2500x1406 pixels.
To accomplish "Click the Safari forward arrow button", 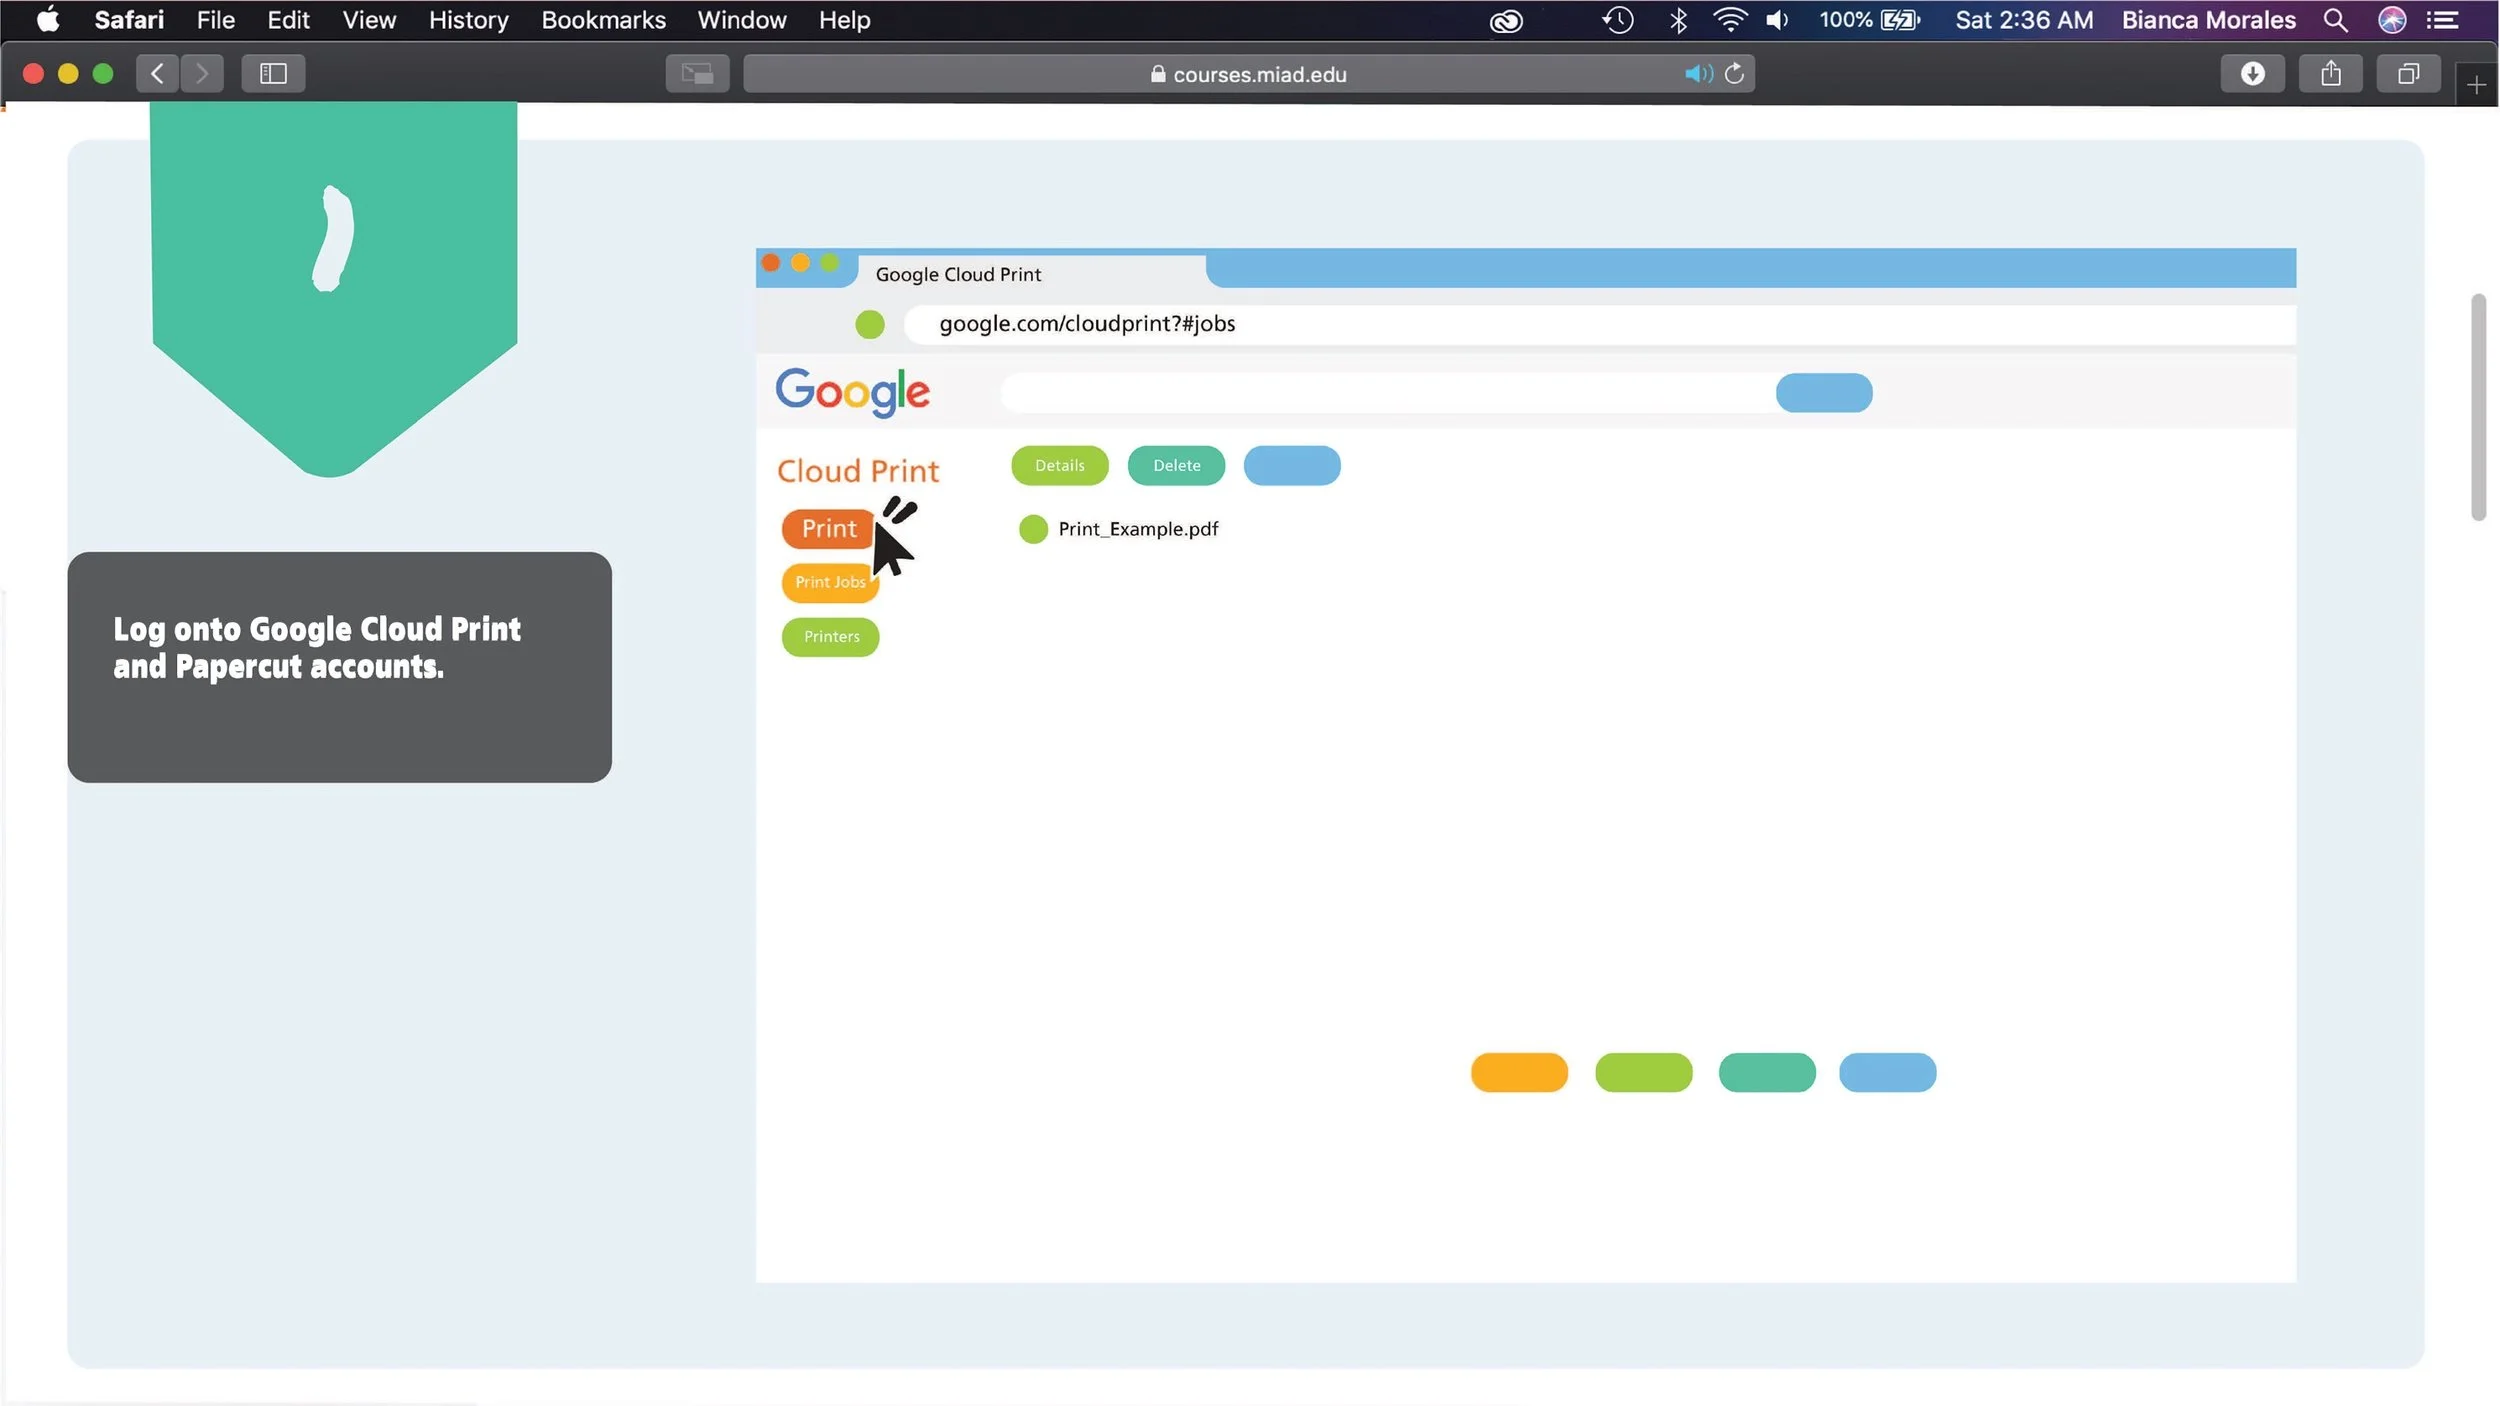I will 202,74.
